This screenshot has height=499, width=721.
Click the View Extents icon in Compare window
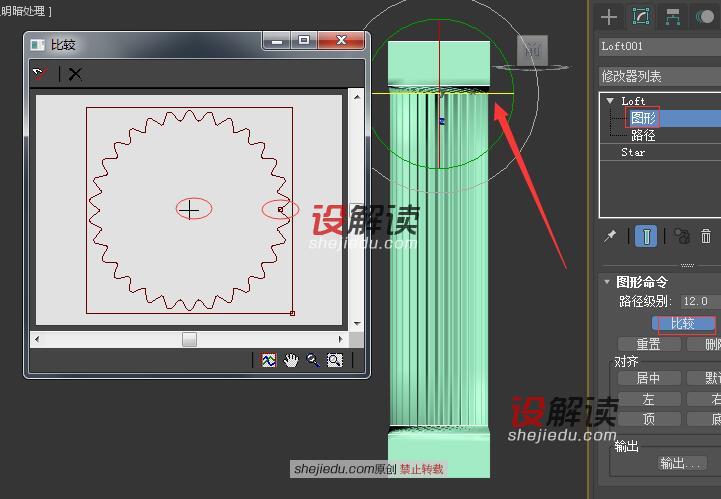pyautogui.click(x=268, y=361)
